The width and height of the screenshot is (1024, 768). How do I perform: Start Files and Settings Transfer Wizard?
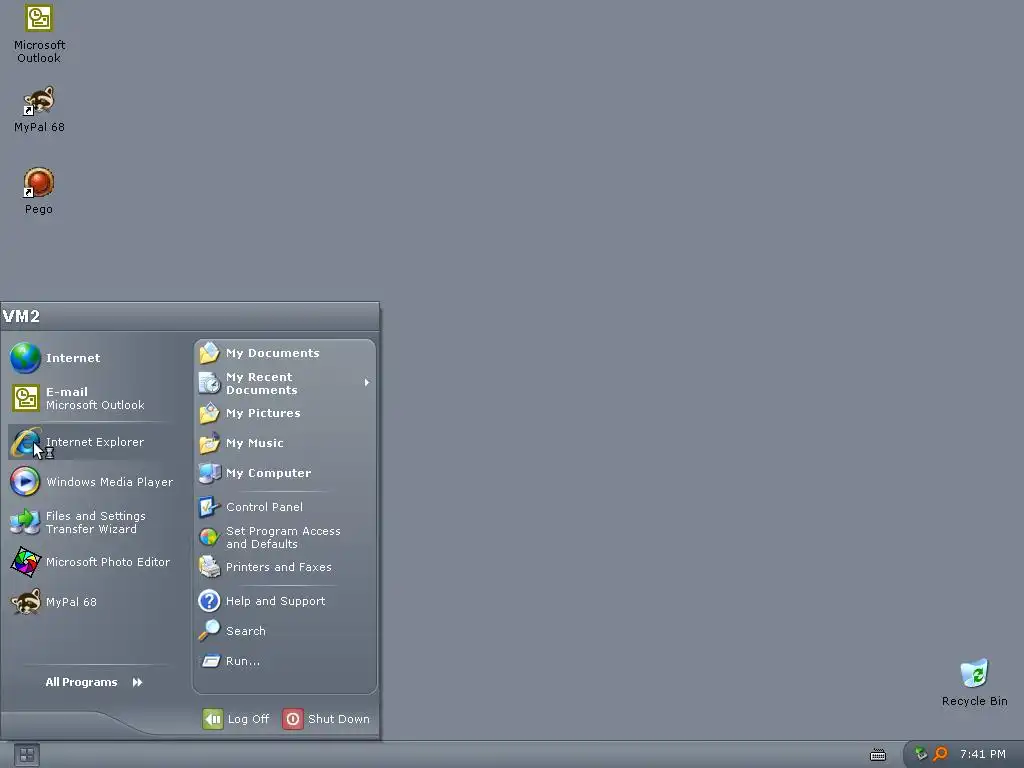coord(91,522)
